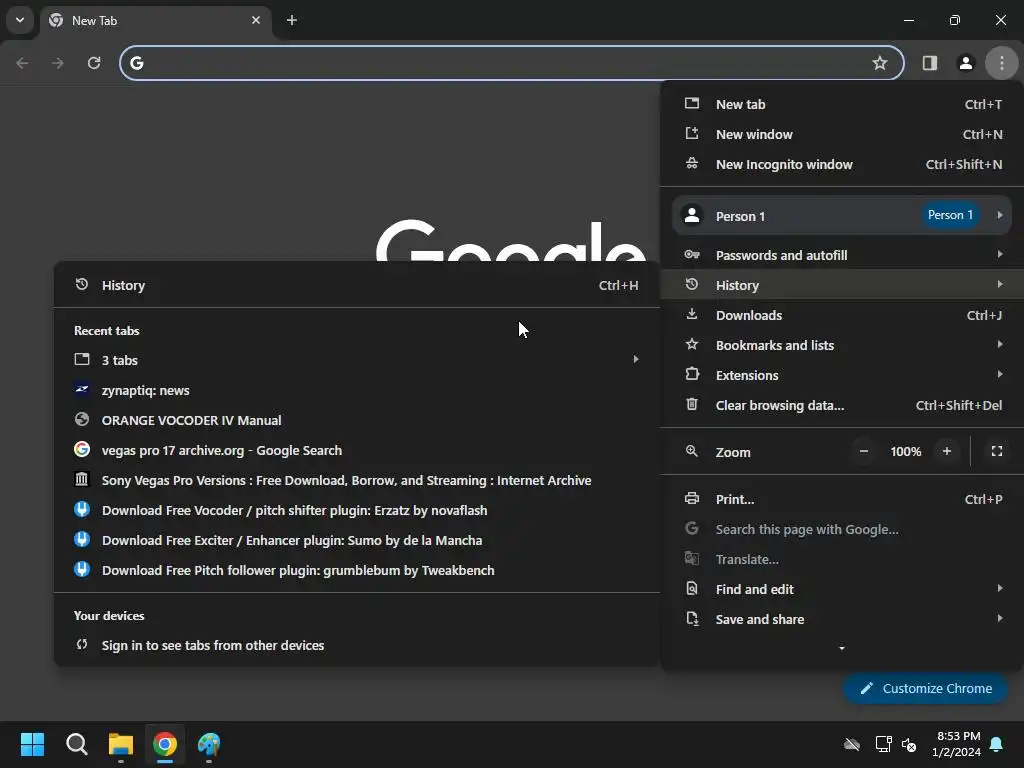Select Print from the menu
This screenshot has width=1024, height=768.
click(842, 500)
